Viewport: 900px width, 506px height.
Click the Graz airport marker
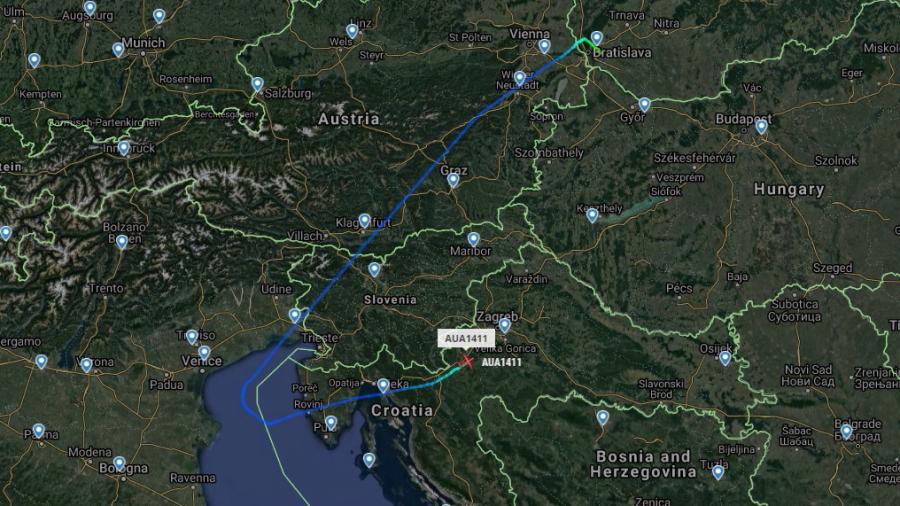pos(453,181)
